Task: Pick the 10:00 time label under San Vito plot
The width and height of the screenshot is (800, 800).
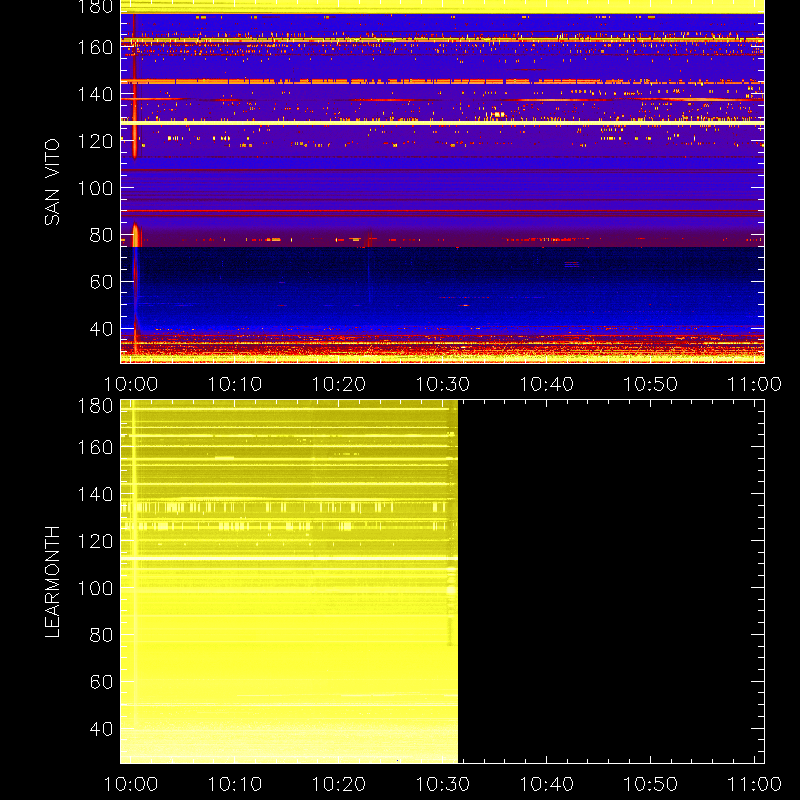Action: click(x=131, y=384)
